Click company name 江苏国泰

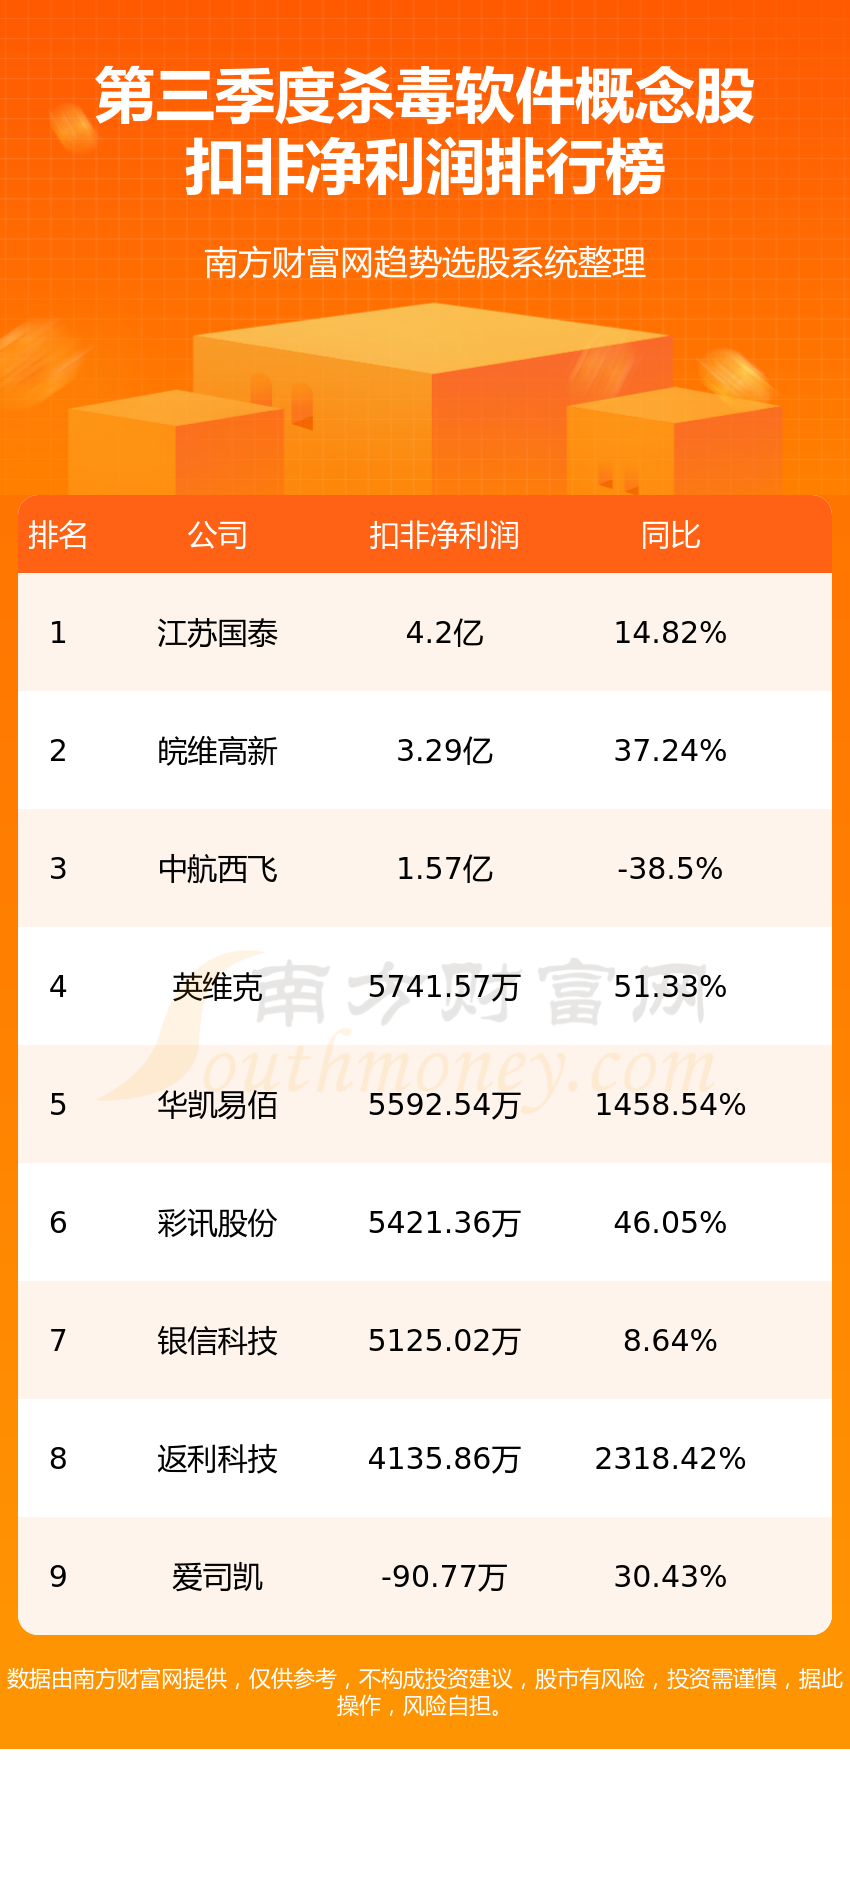pos(217,633)
